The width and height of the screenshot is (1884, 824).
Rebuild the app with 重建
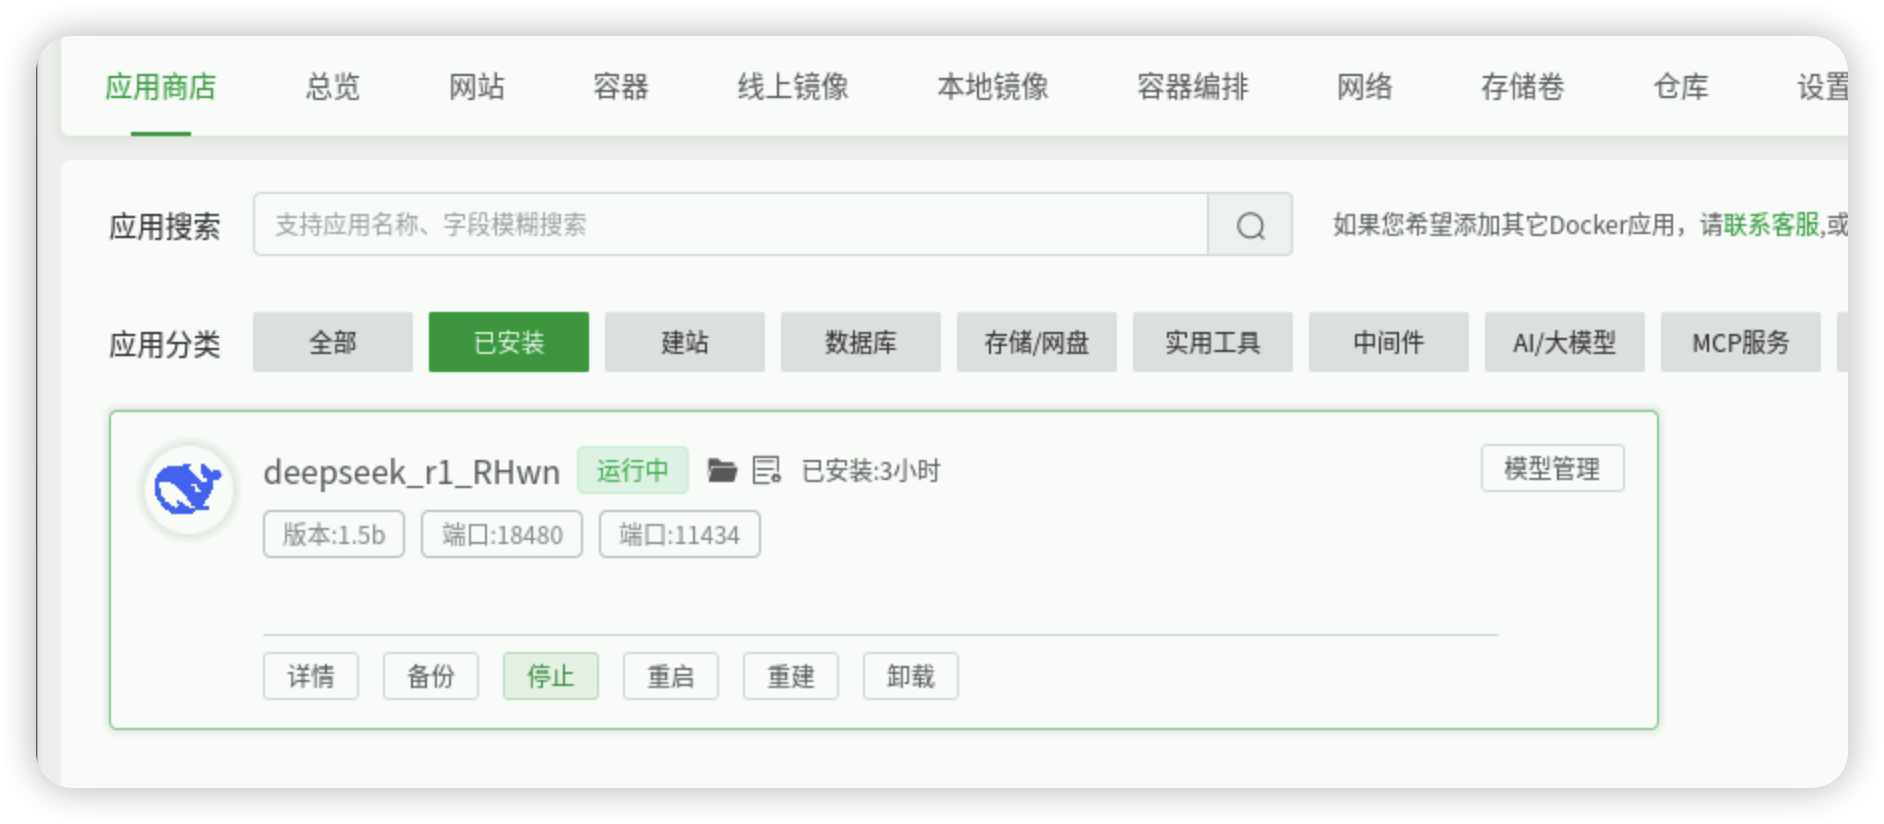pos(791,677)
